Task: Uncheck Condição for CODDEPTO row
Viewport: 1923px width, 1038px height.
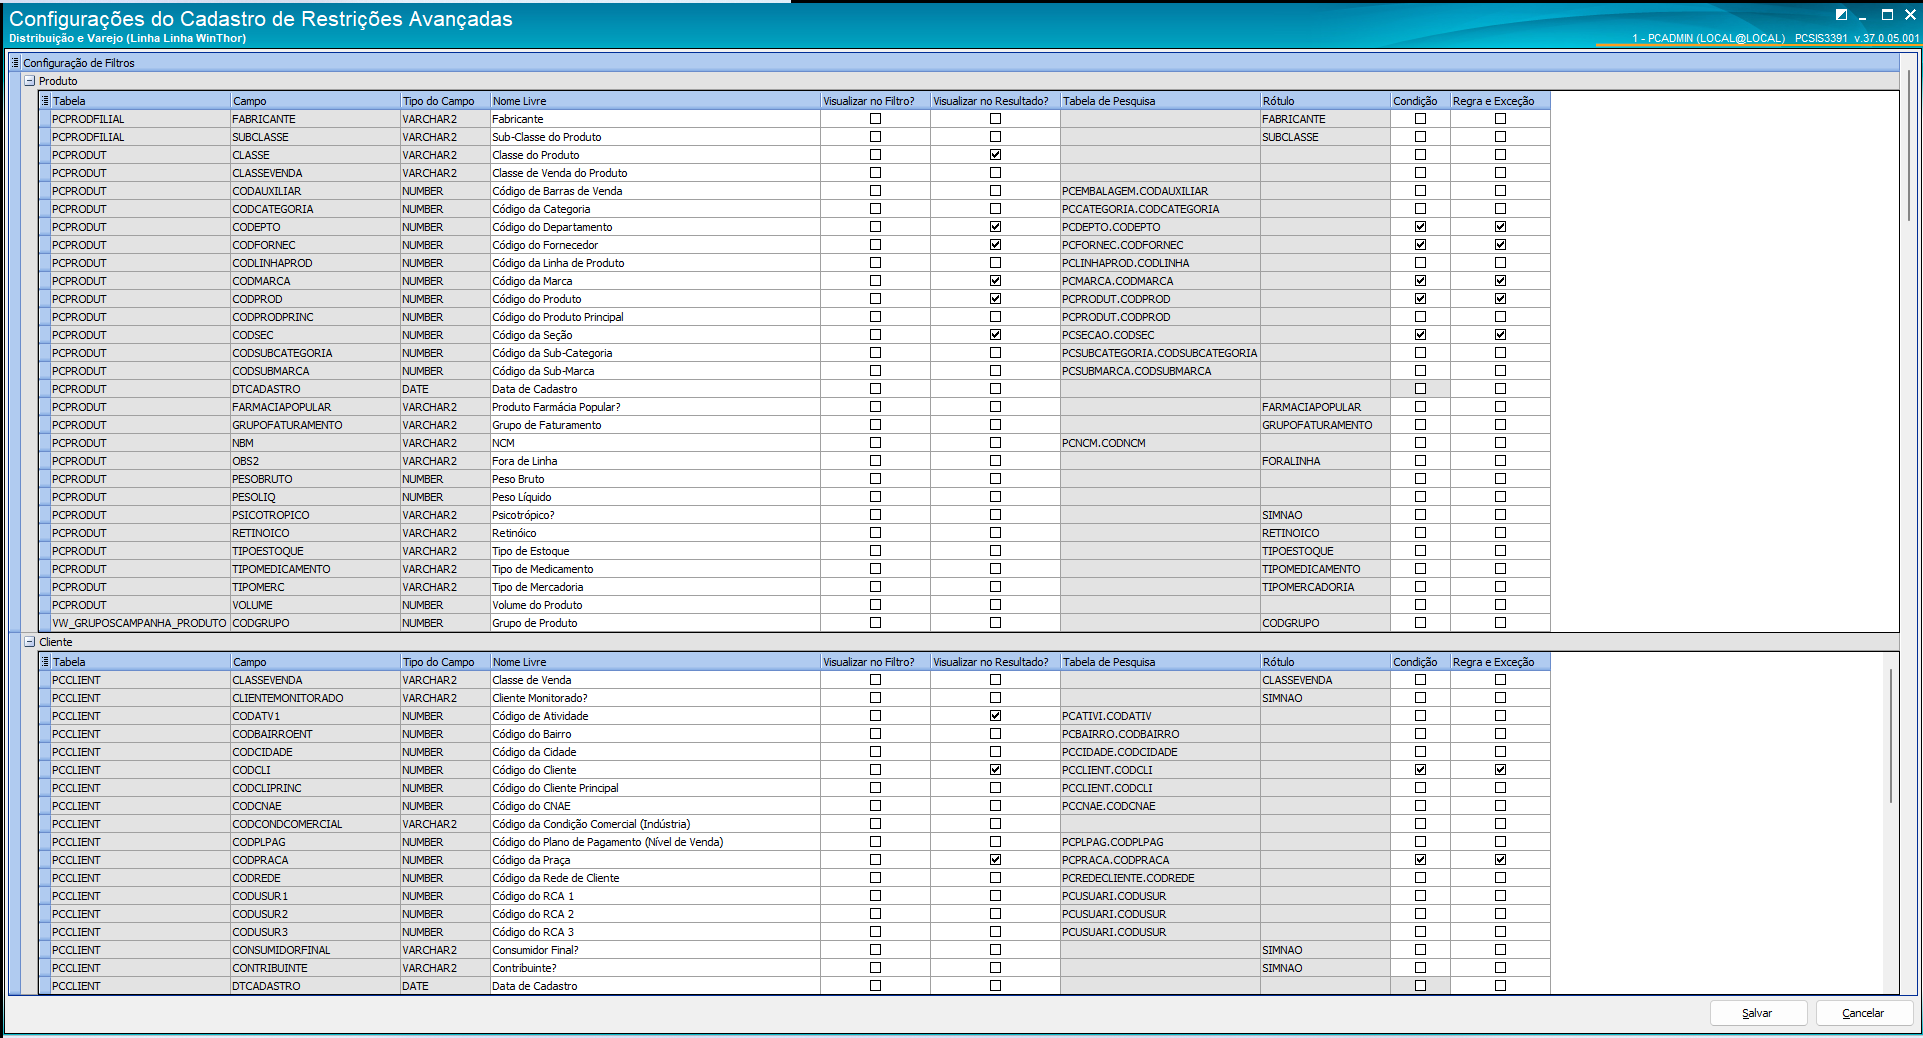Action: tap(1420, 227)
